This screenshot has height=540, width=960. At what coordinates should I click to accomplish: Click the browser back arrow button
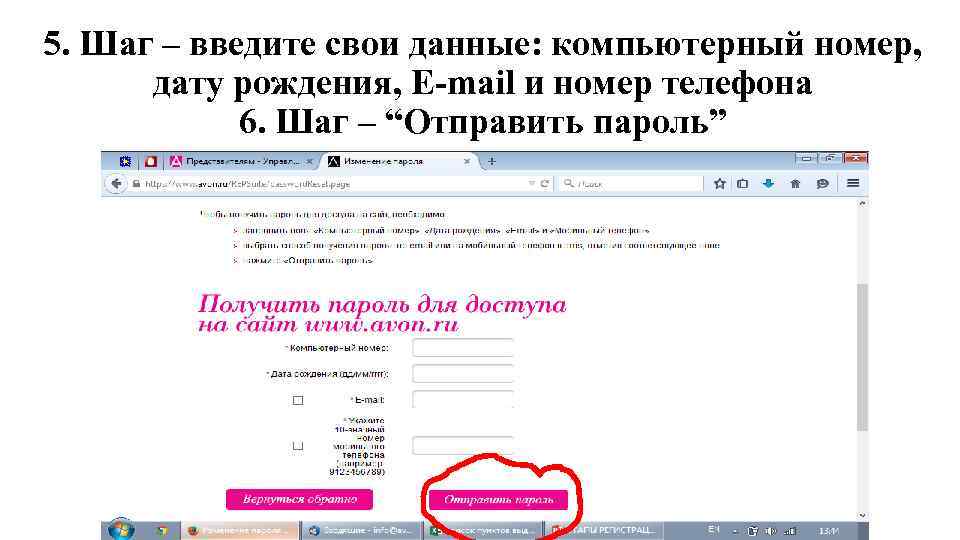(x=116, y=184)
